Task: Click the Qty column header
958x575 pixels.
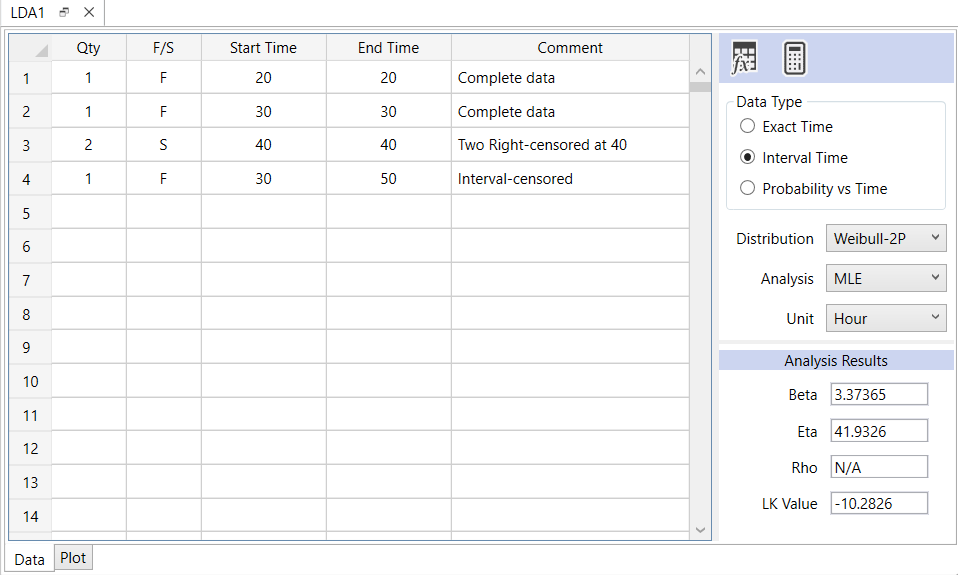Action: (89, 48)
